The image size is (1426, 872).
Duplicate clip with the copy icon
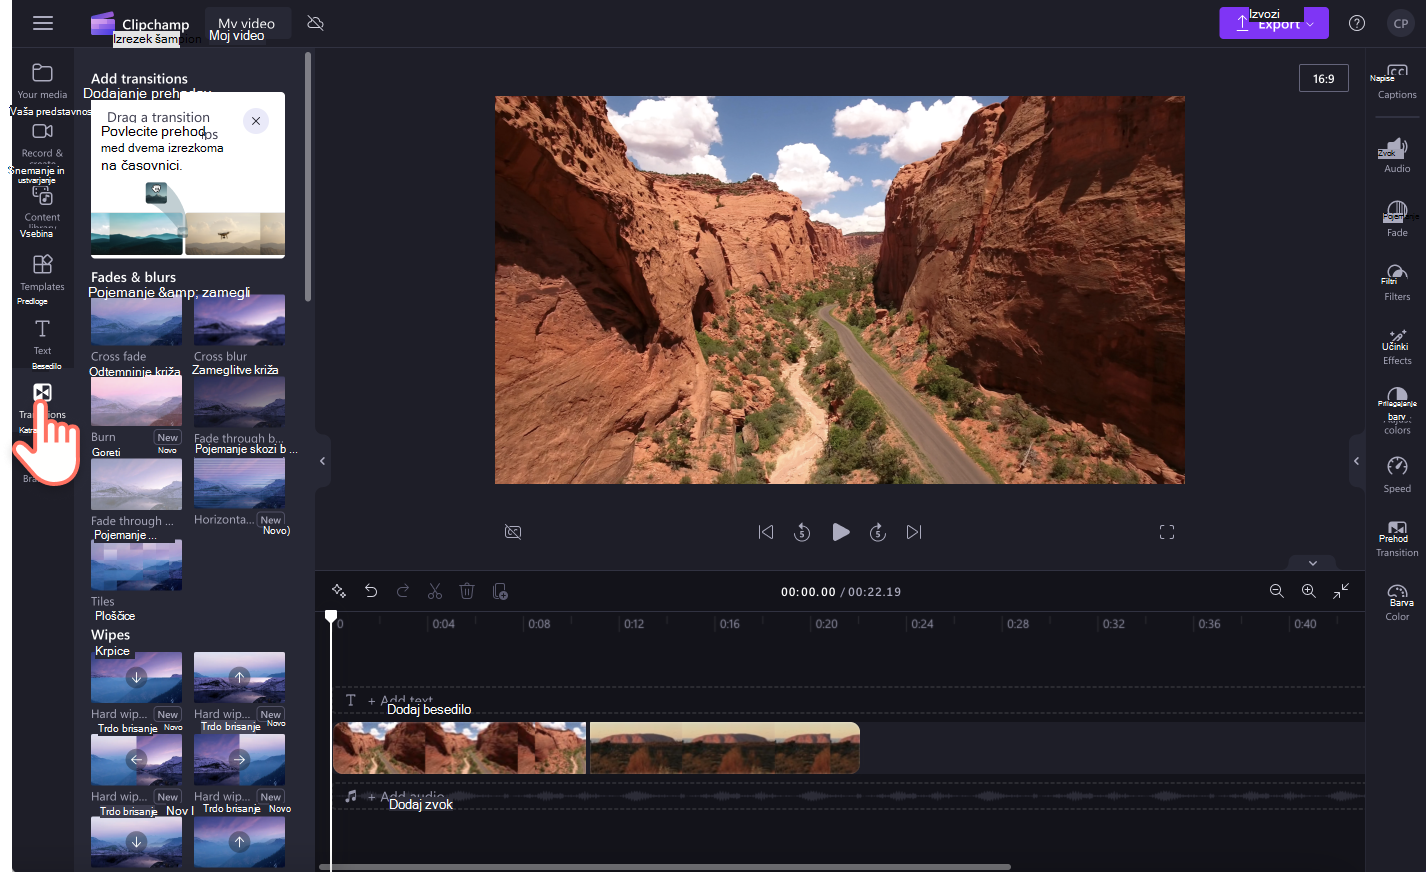click(500, 591)
